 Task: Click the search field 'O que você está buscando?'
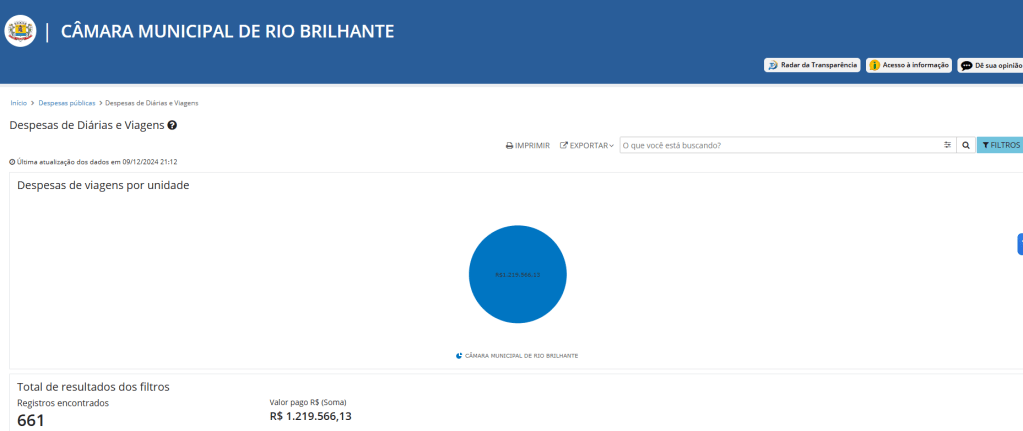tap(780, 145)
